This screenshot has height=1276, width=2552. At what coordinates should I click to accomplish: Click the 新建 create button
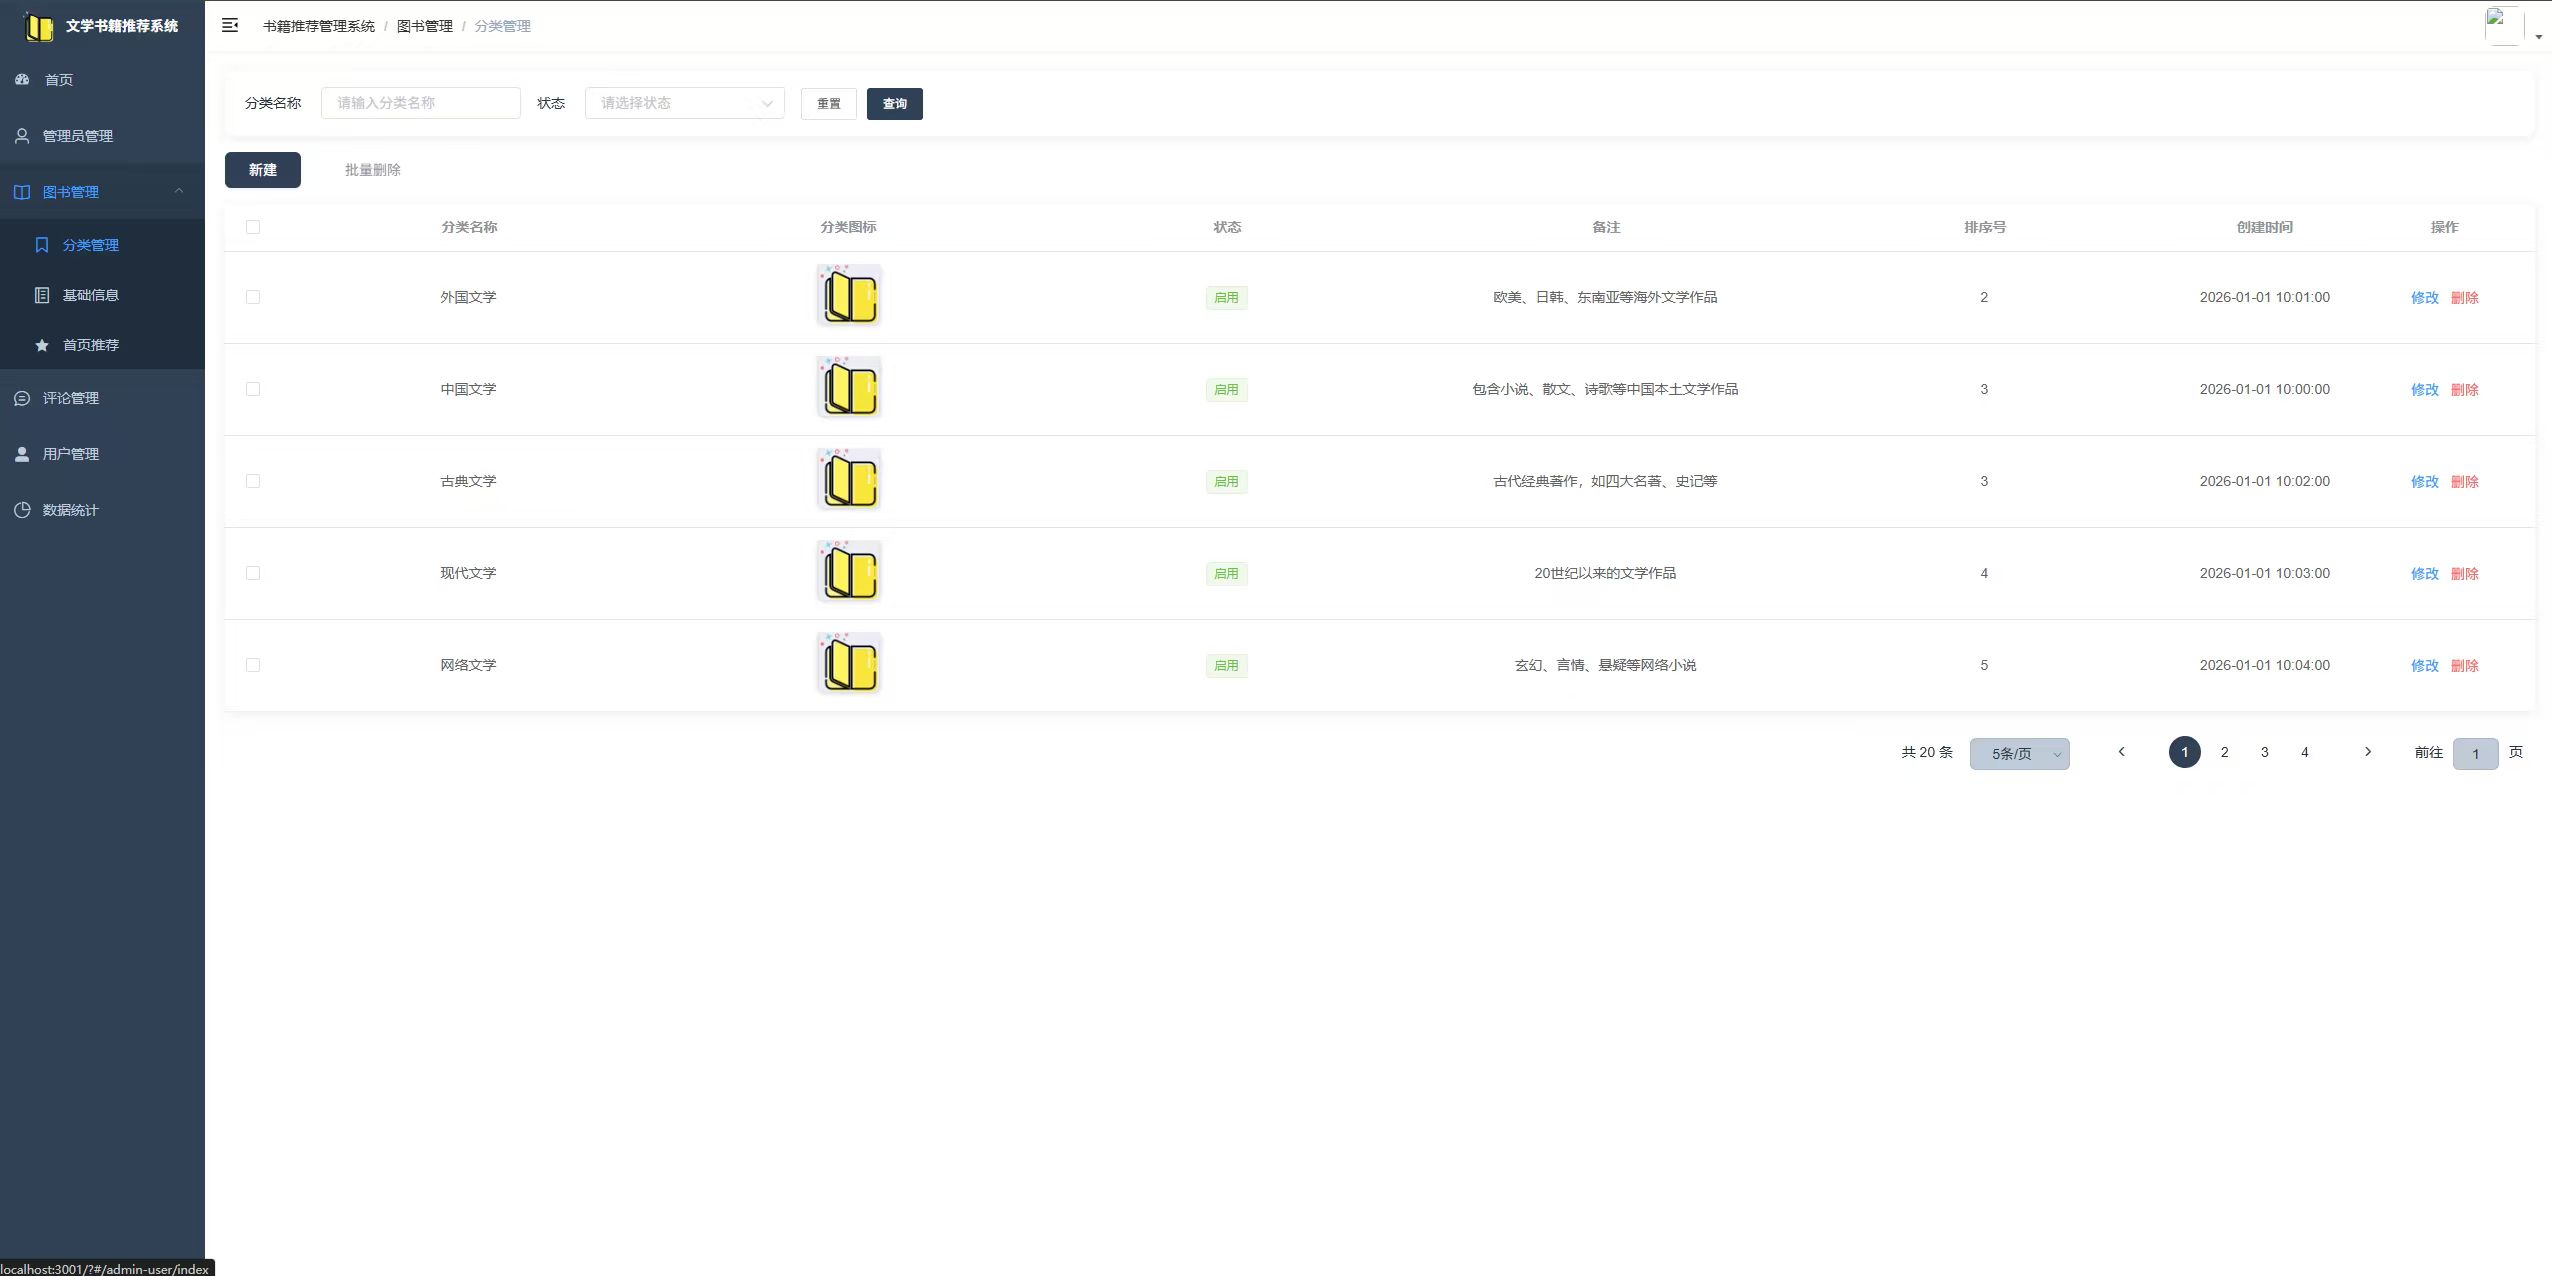pos(263,170)
